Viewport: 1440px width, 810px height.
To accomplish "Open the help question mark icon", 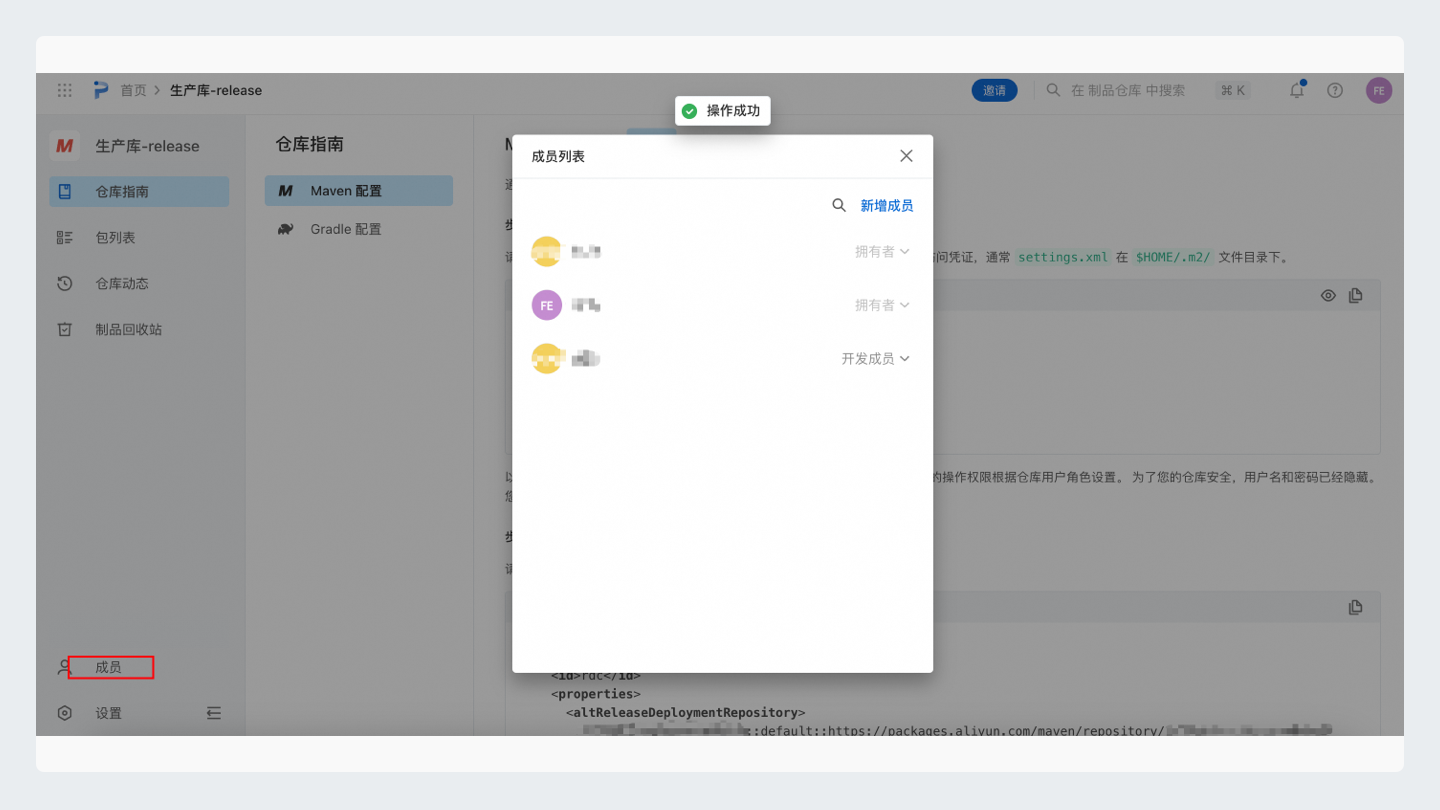I will (1335, 90).
